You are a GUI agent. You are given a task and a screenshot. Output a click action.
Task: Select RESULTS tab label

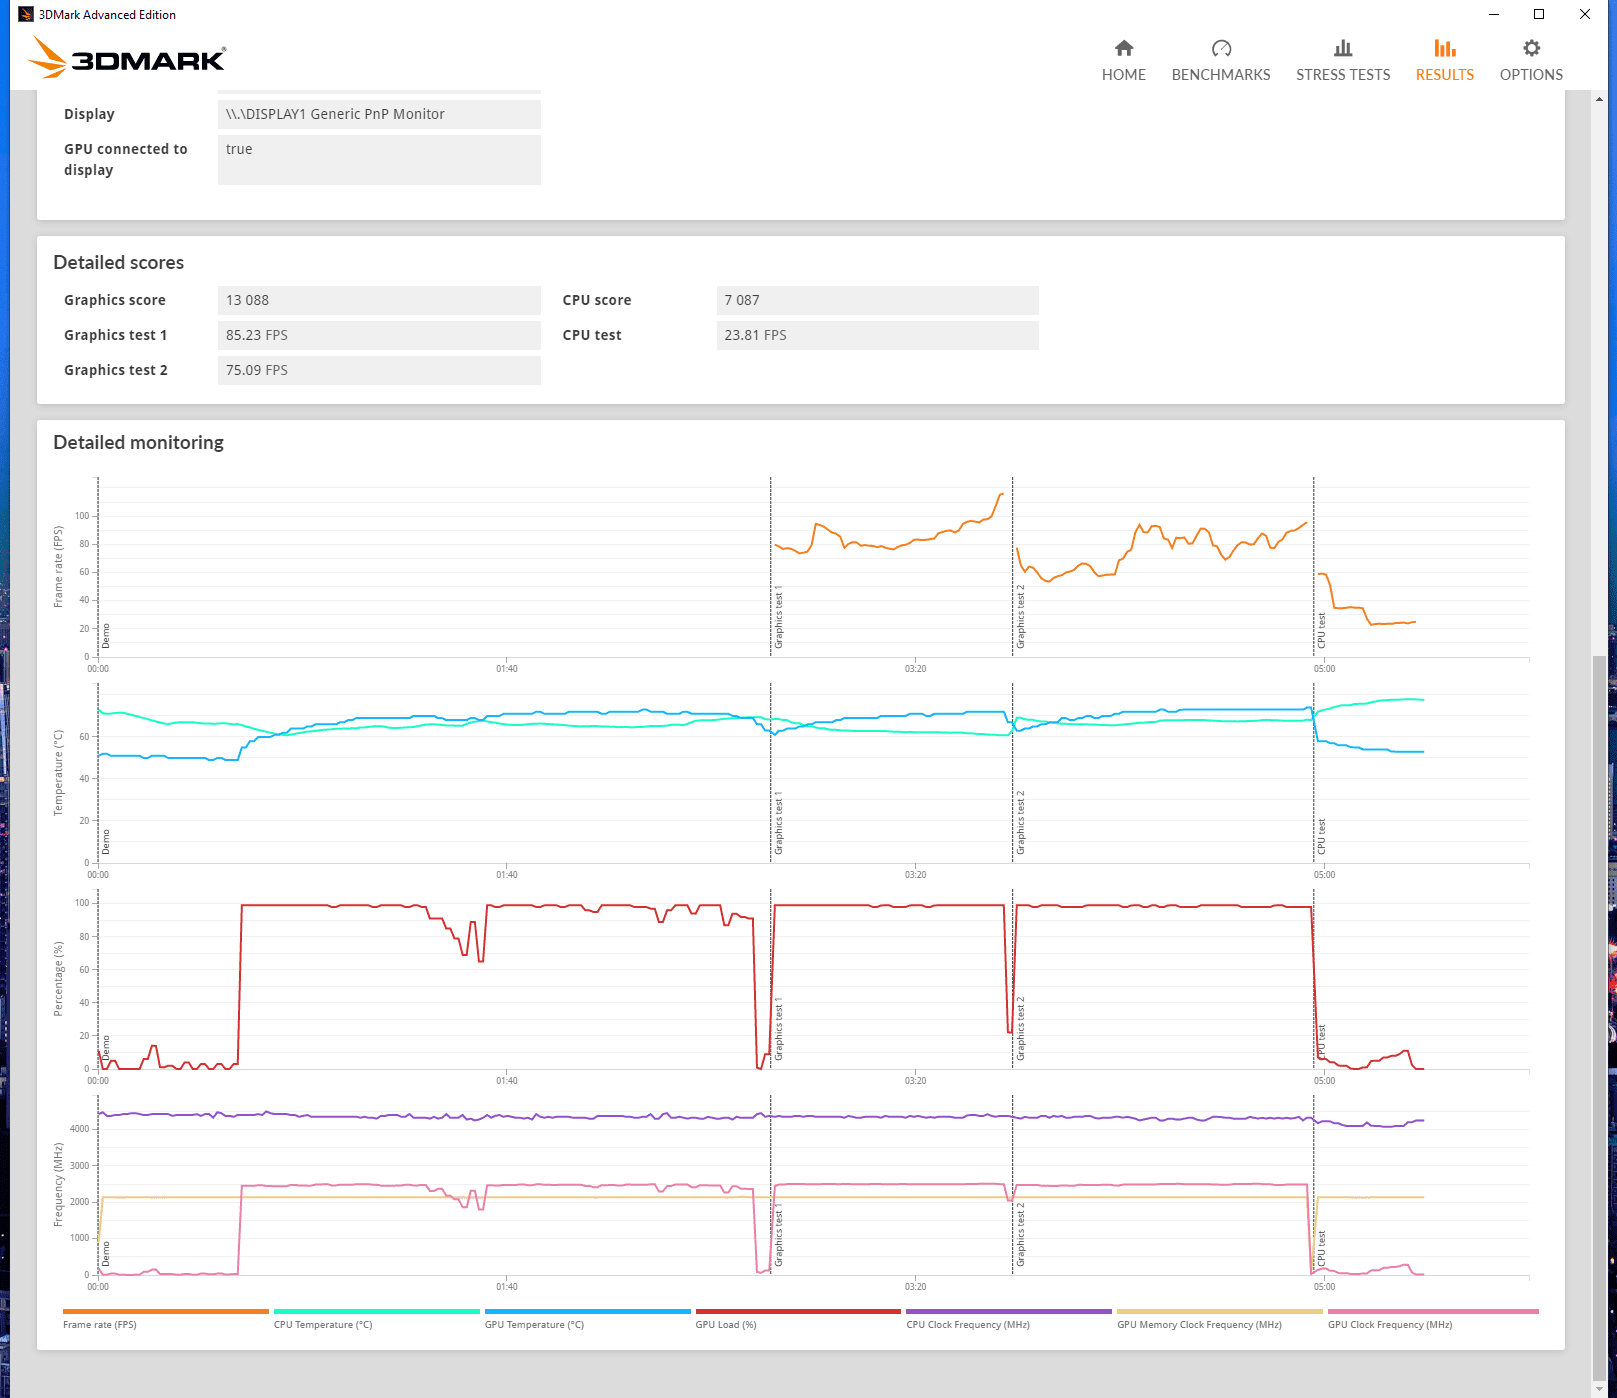[1445, 75]
